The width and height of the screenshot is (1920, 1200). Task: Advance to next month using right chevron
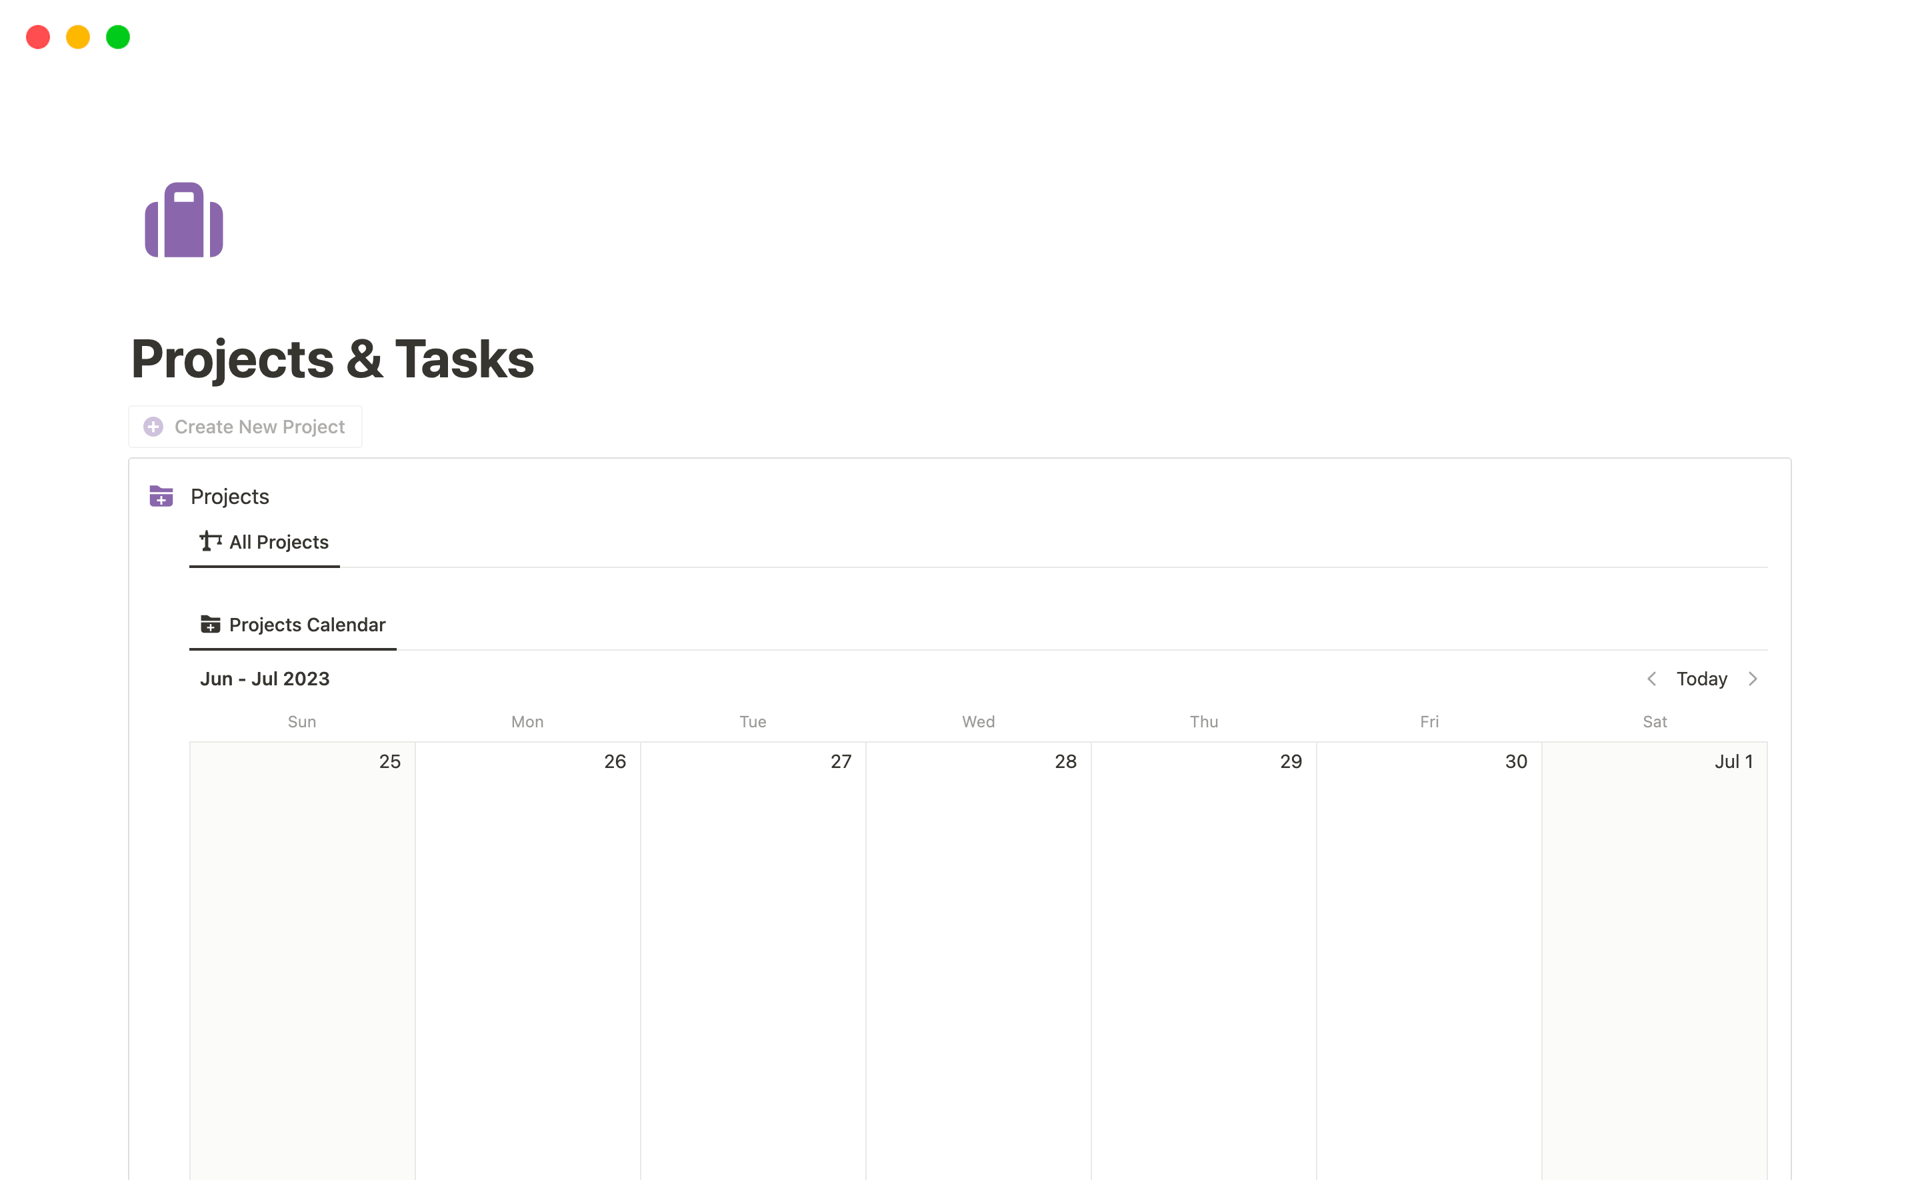pyautogui.click(x=1753, y=679)
